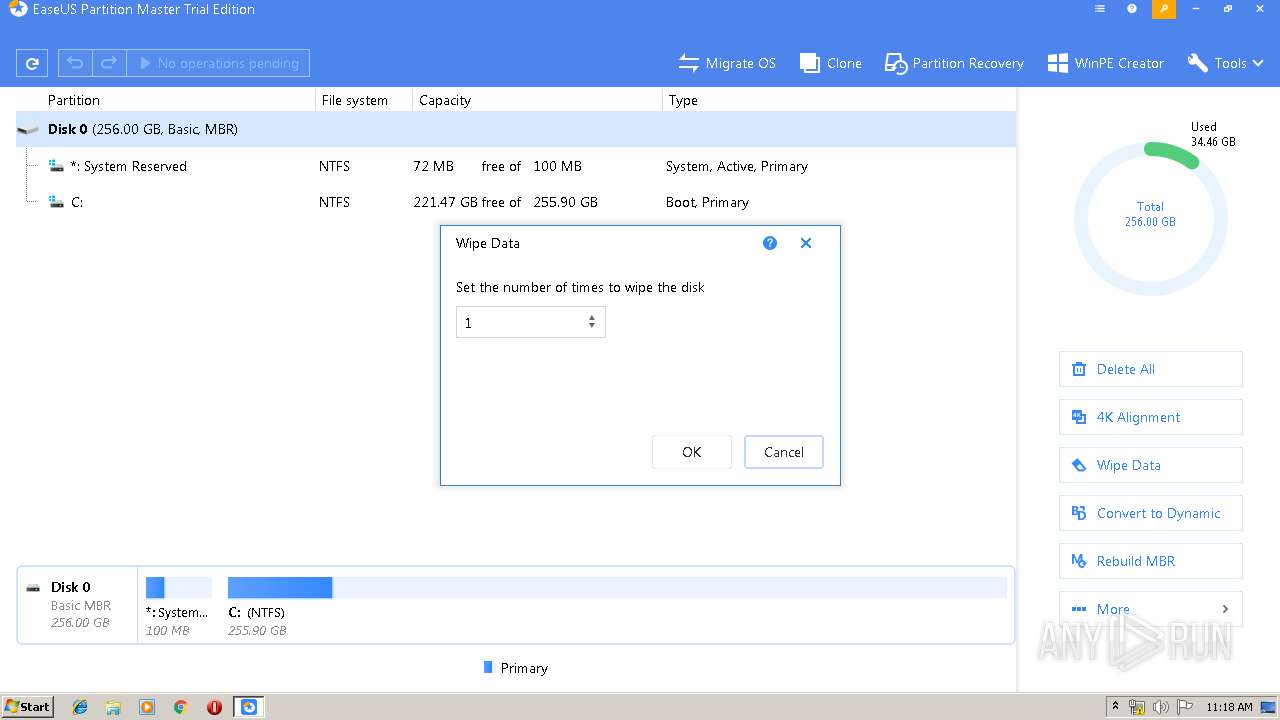Open Migrate OS wizard

pyautogui.click(x=727, y=63)
